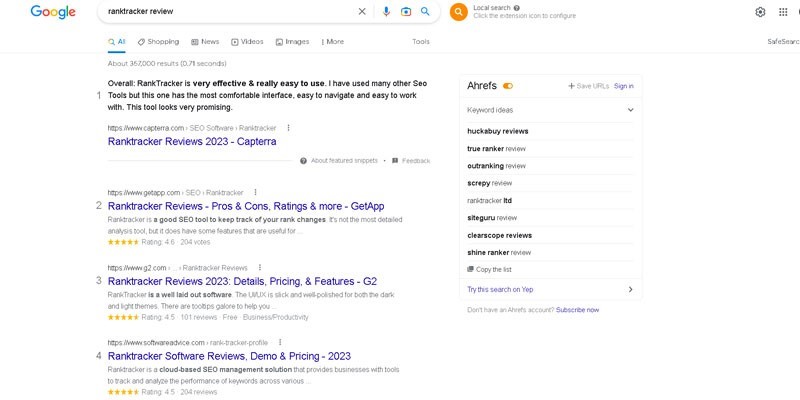Open Google settings gear icon
800x400 pixels.
coord(760,12)
